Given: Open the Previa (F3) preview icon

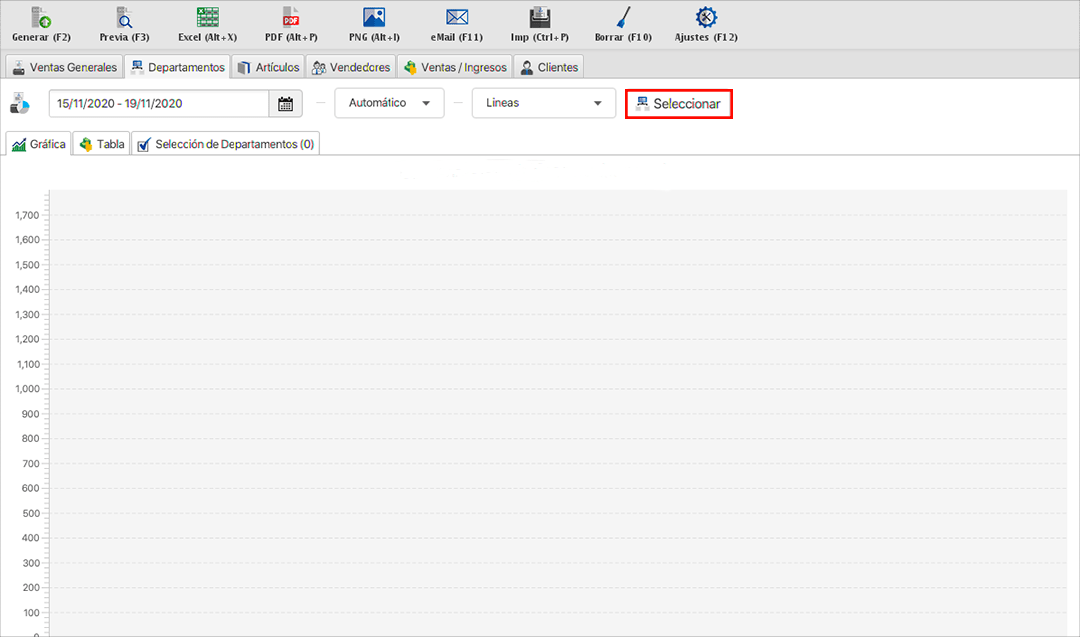Looking at the screenshot, I should (x=124, y=18).
